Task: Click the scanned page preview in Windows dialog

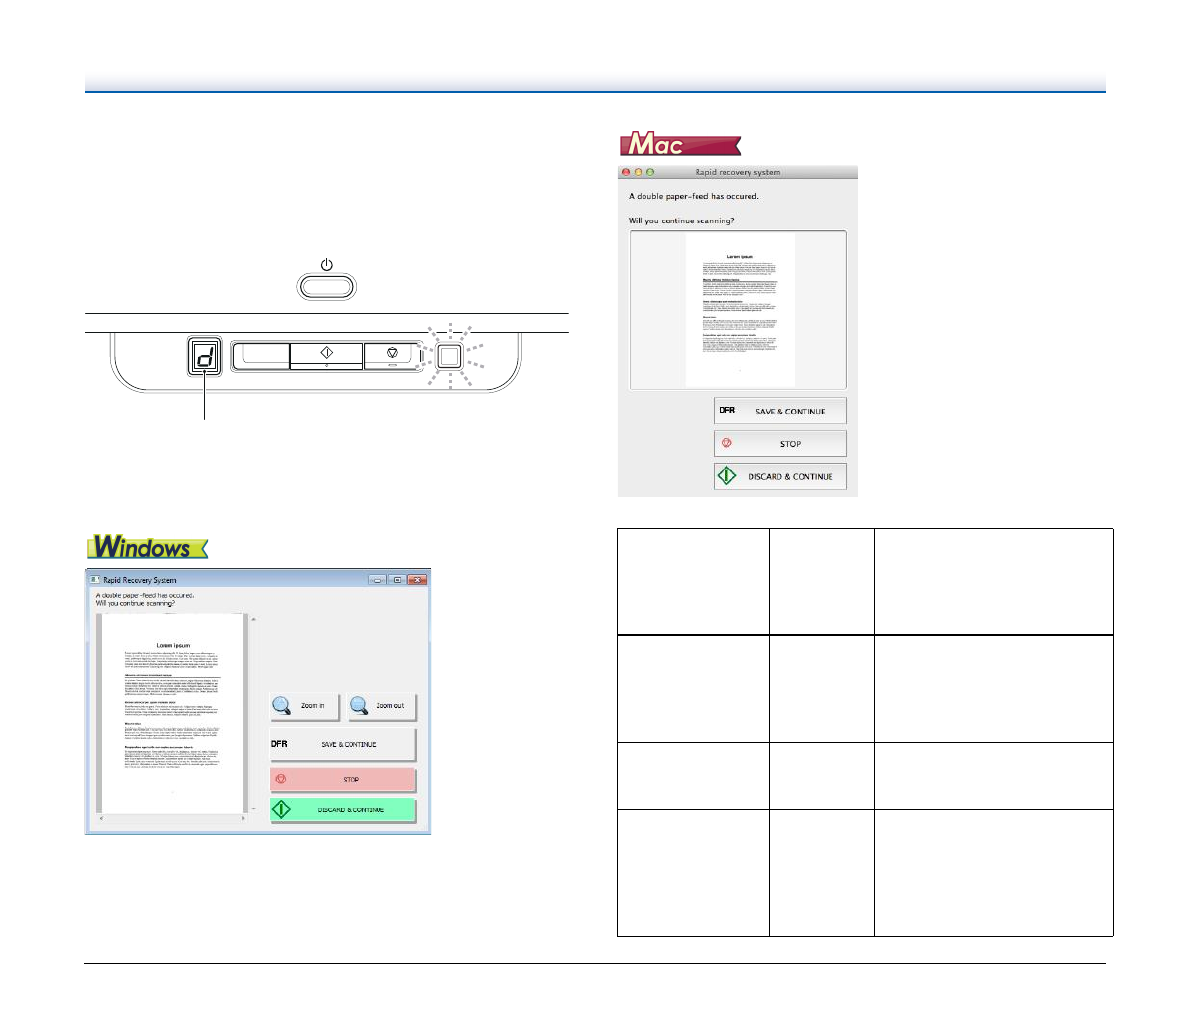Action: [x=174, y=713]
